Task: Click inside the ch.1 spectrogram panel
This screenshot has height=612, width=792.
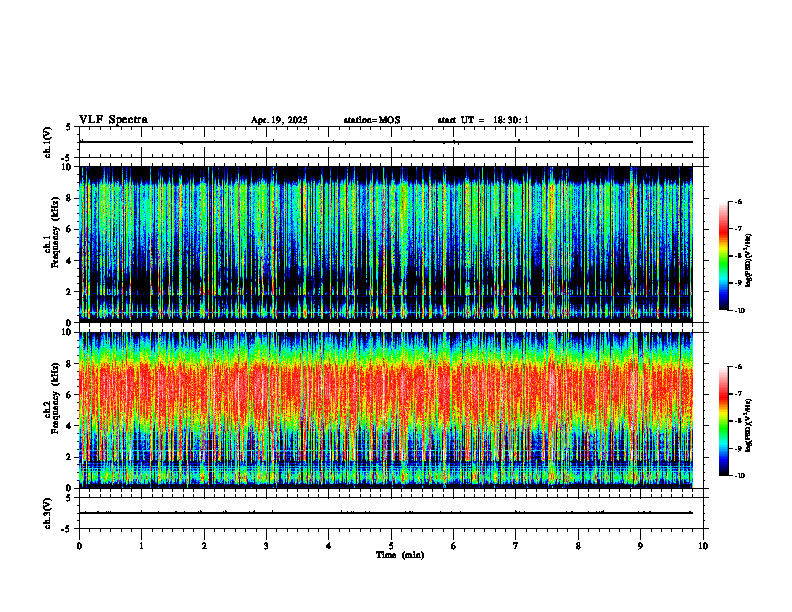Action: pyautogui.click(x=386, y=244)
